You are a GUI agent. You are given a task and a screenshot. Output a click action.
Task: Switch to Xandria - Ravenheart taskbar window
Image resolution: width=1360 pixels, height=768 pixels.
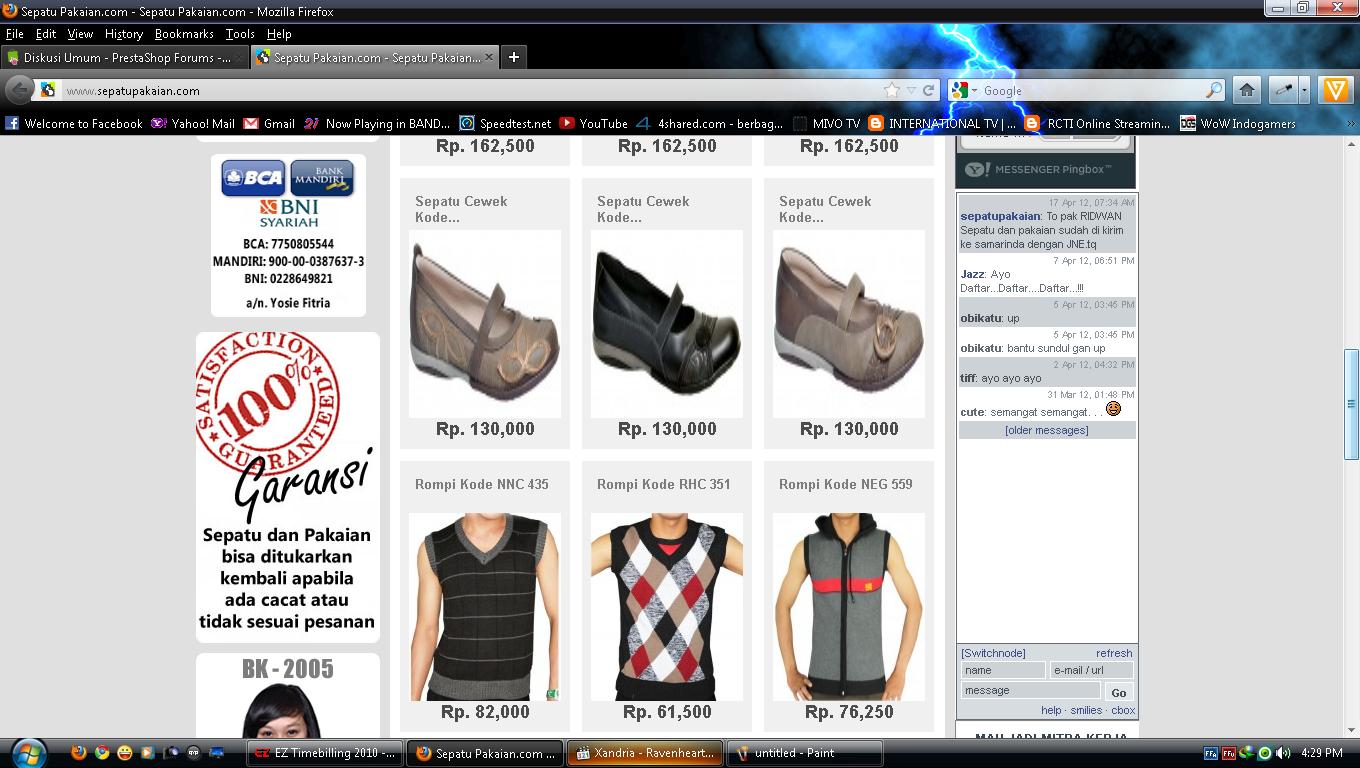click(x=645, y=753)
